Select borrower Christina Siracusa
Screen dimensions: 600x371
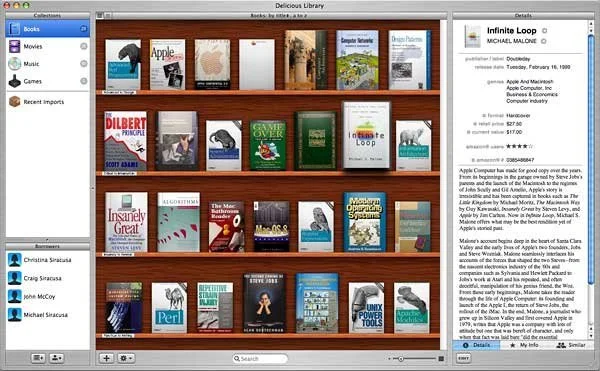pyautogui.click(x=47, y=260)
